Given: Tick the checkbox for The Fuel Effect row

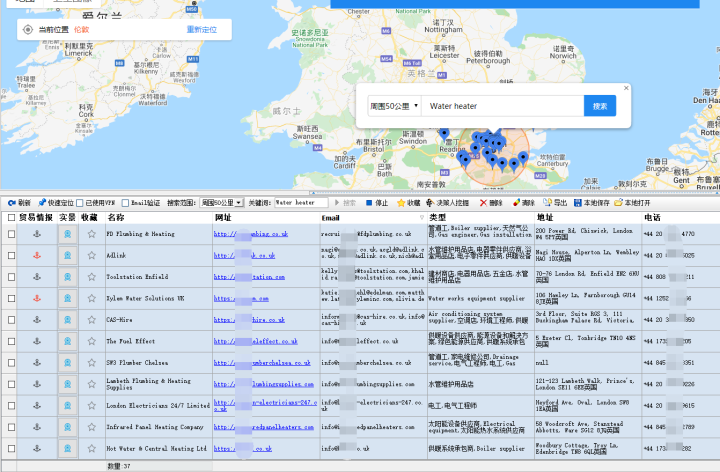Looking at the screenshot, I should [11, 342].
